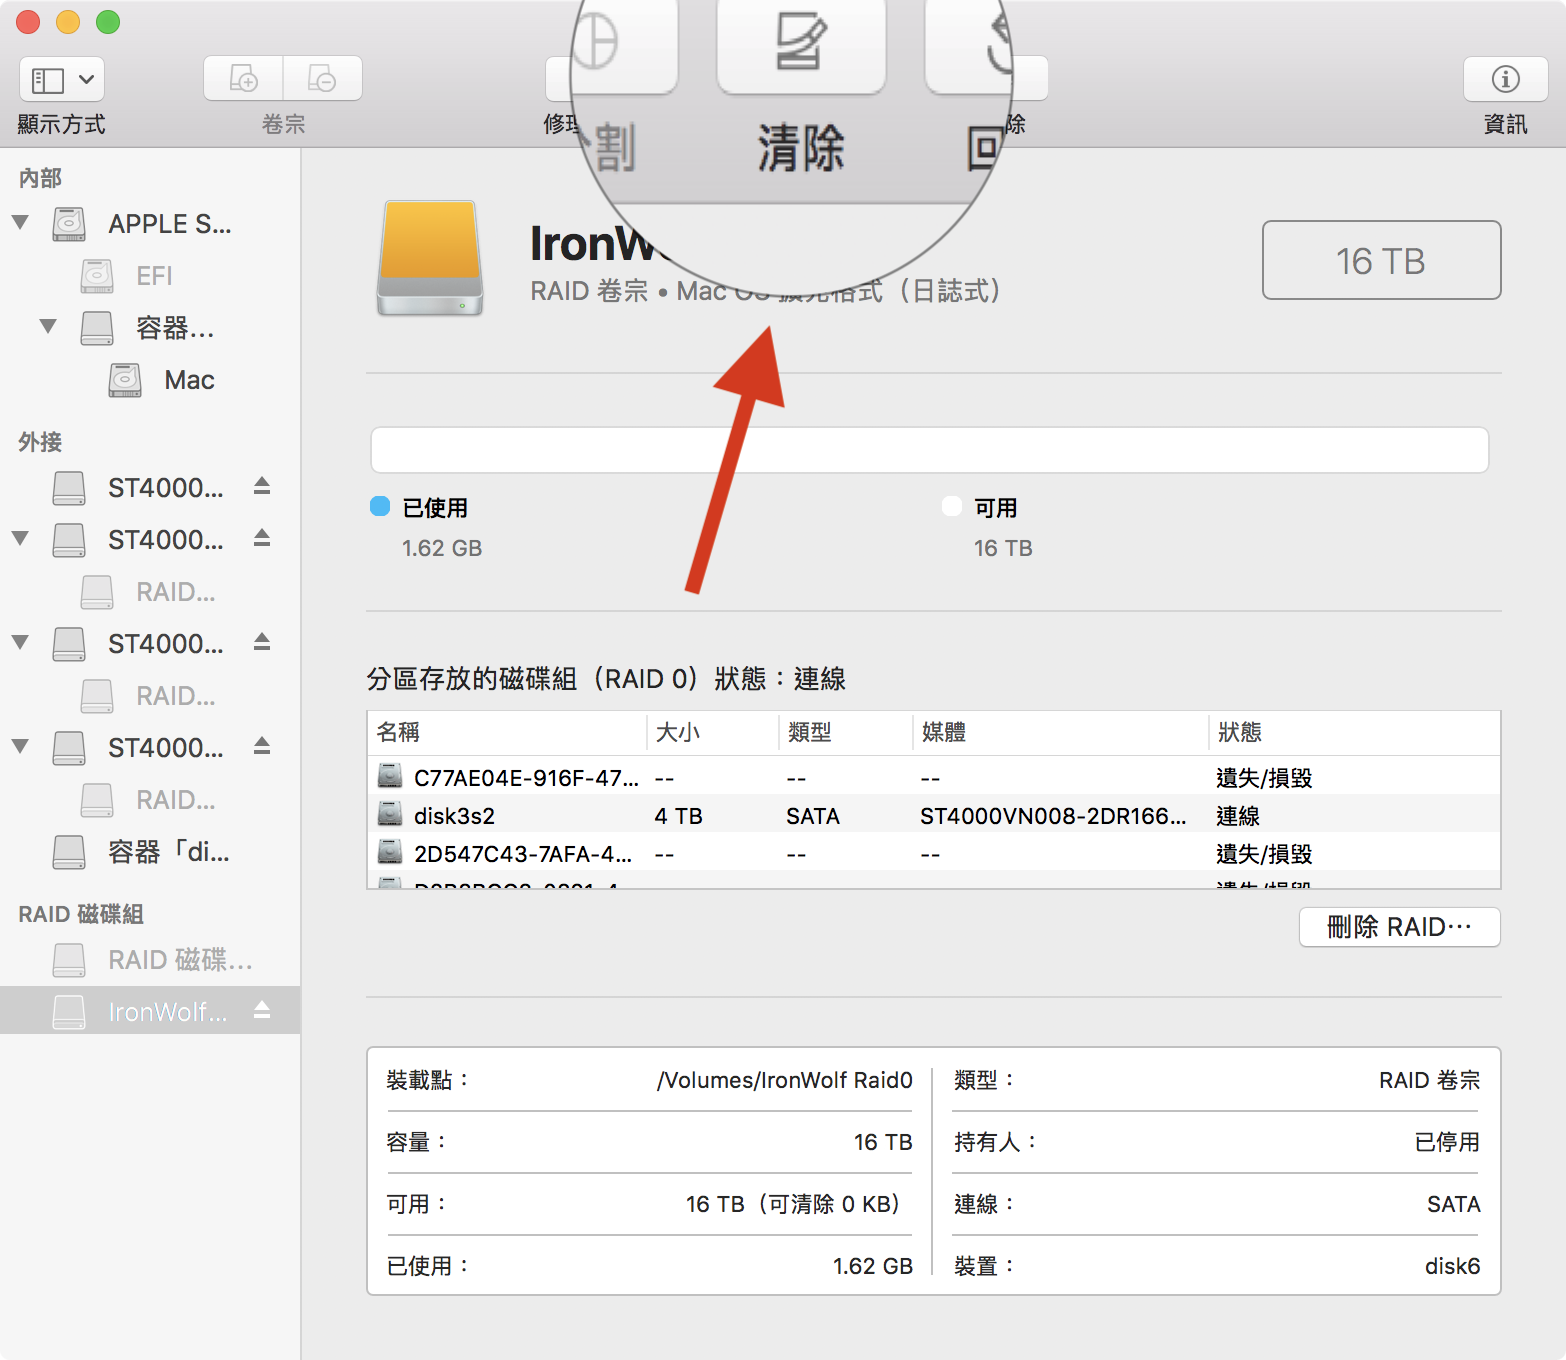Click the large orange IronWolf drive icon

click(430, 258)
